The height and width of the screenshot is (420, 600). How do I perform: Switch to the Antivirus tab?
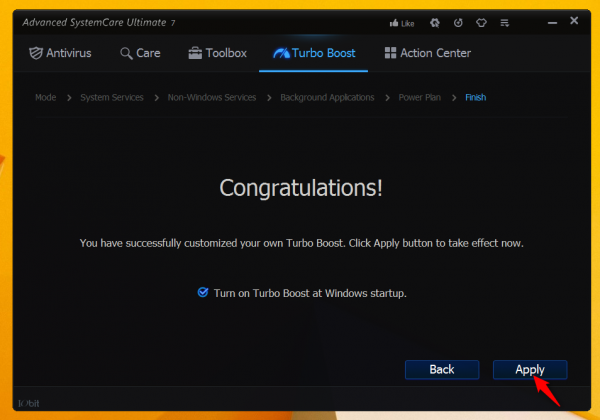pos(60,53)
